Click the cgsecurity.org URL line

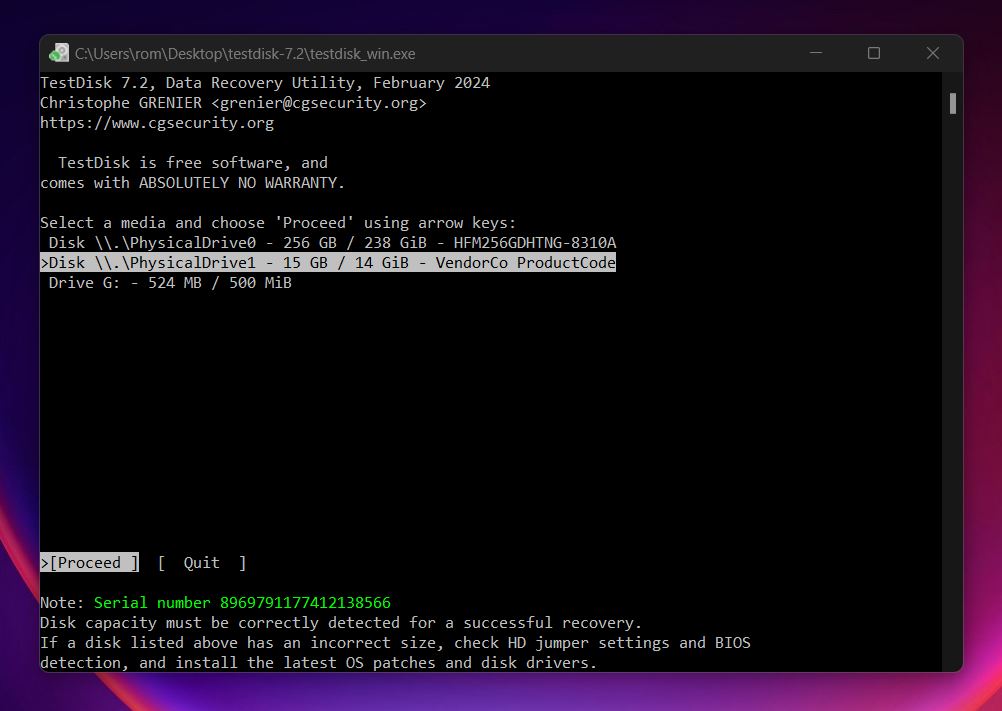click(157, 123)
